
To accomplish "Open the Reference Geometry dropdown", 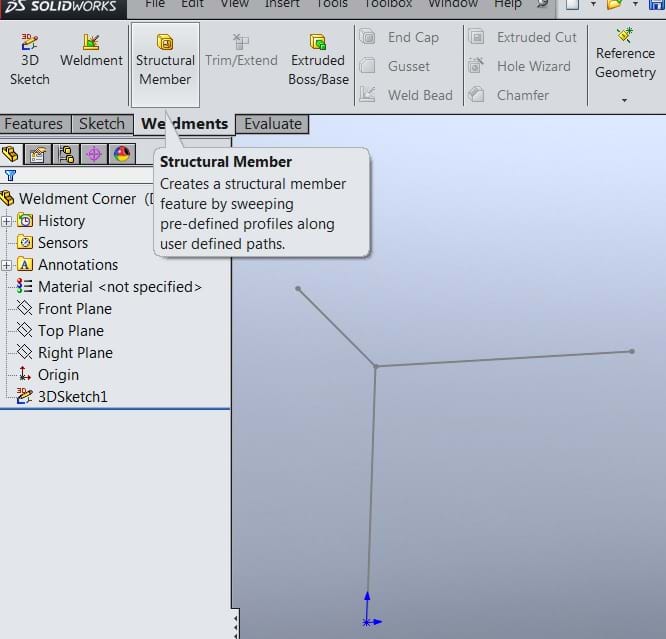I will (x=625, y=99).
